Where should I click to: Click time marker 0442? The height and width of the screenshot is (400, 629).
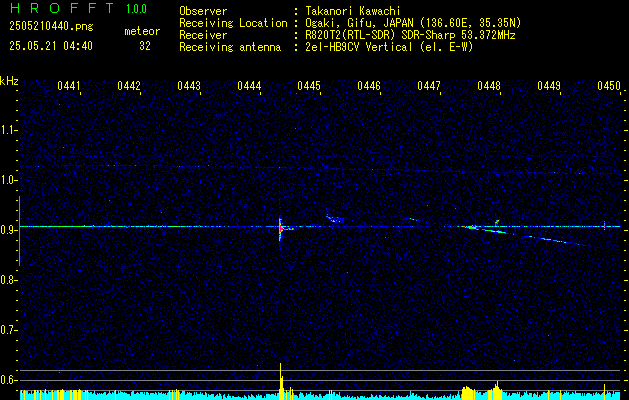click(x=129, y=86)
